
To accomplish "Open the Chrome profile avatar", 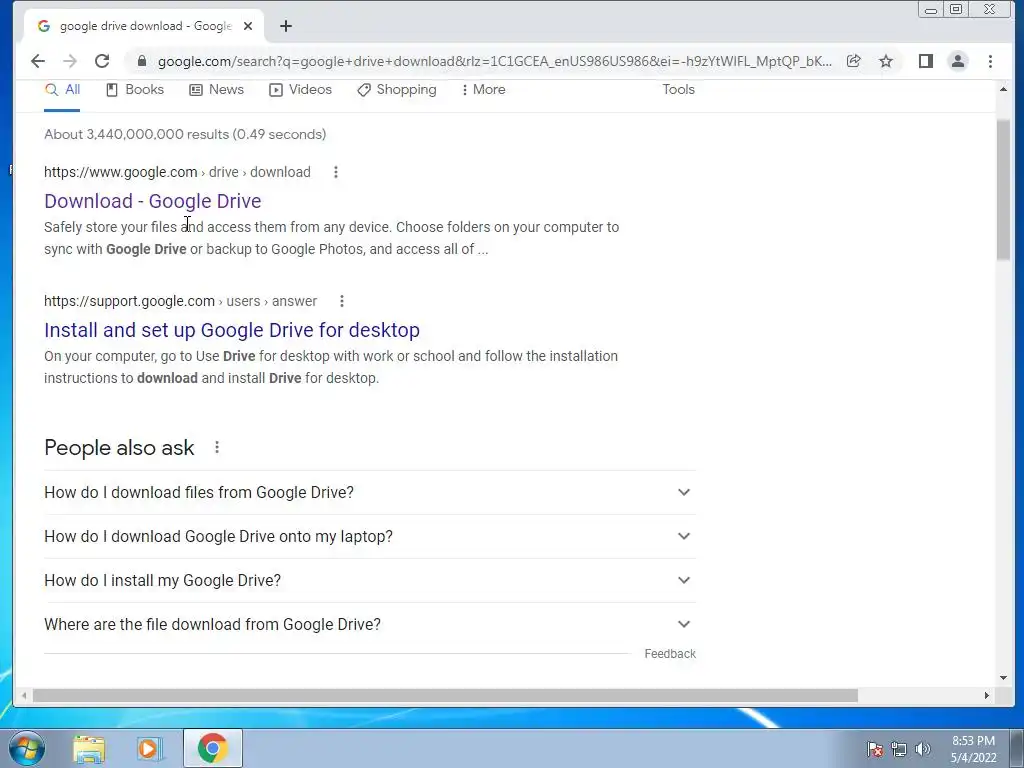I will pos(958,61).
